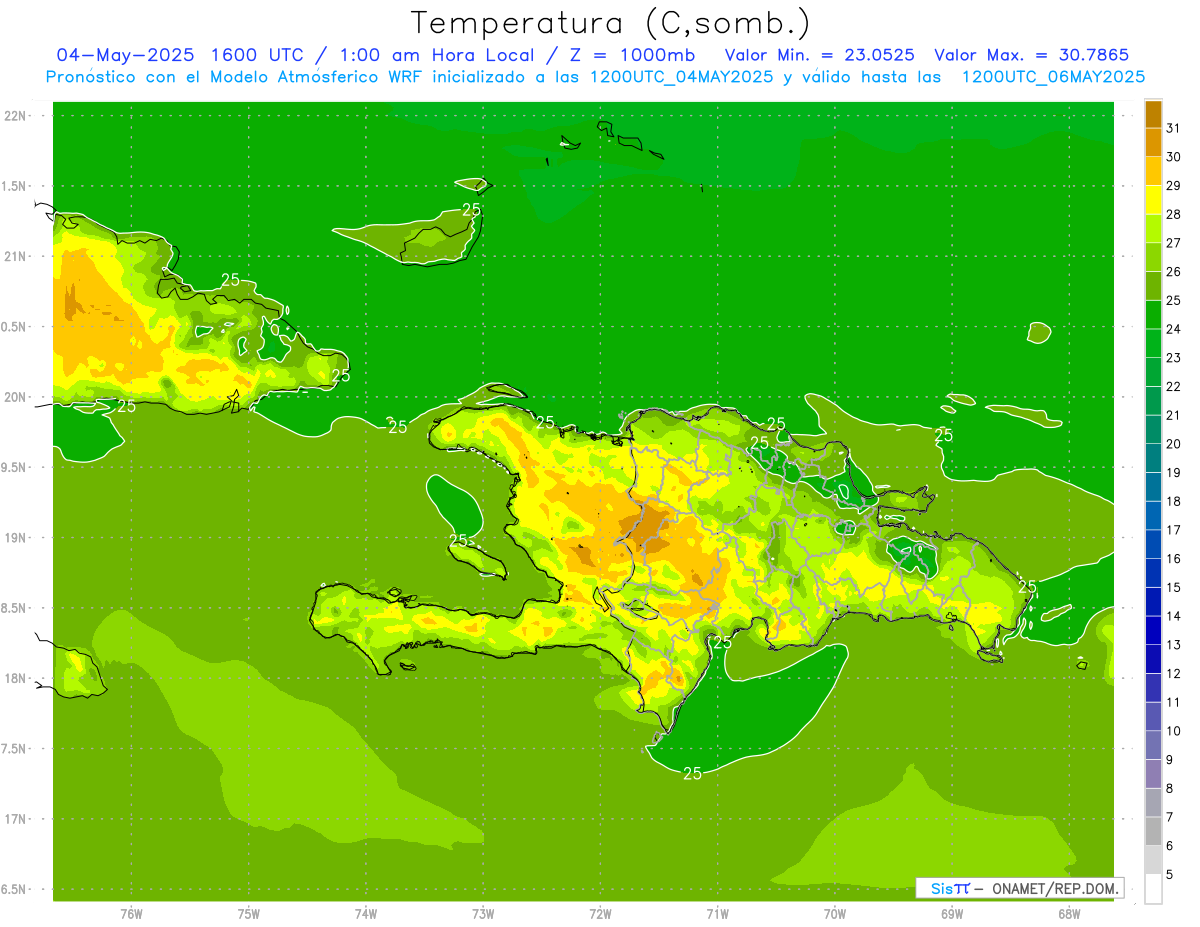Click the legend value "31"

(x=1174, y=128)
